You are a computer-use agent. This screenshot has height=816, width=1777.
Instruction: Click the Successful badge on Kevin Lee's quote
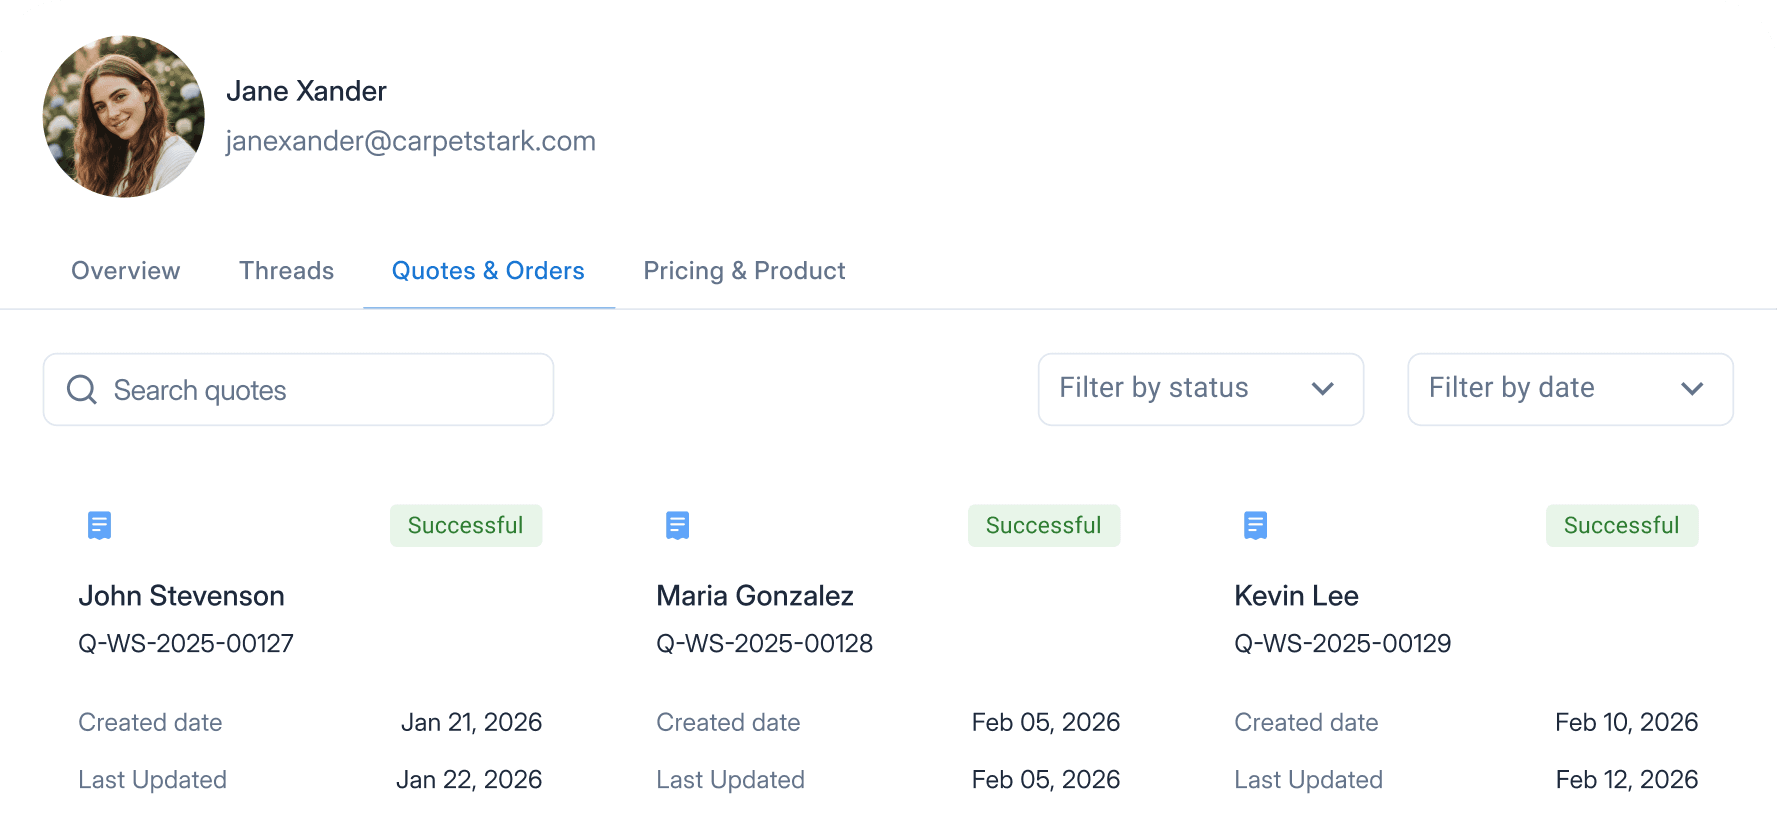tap(1621, 526)
